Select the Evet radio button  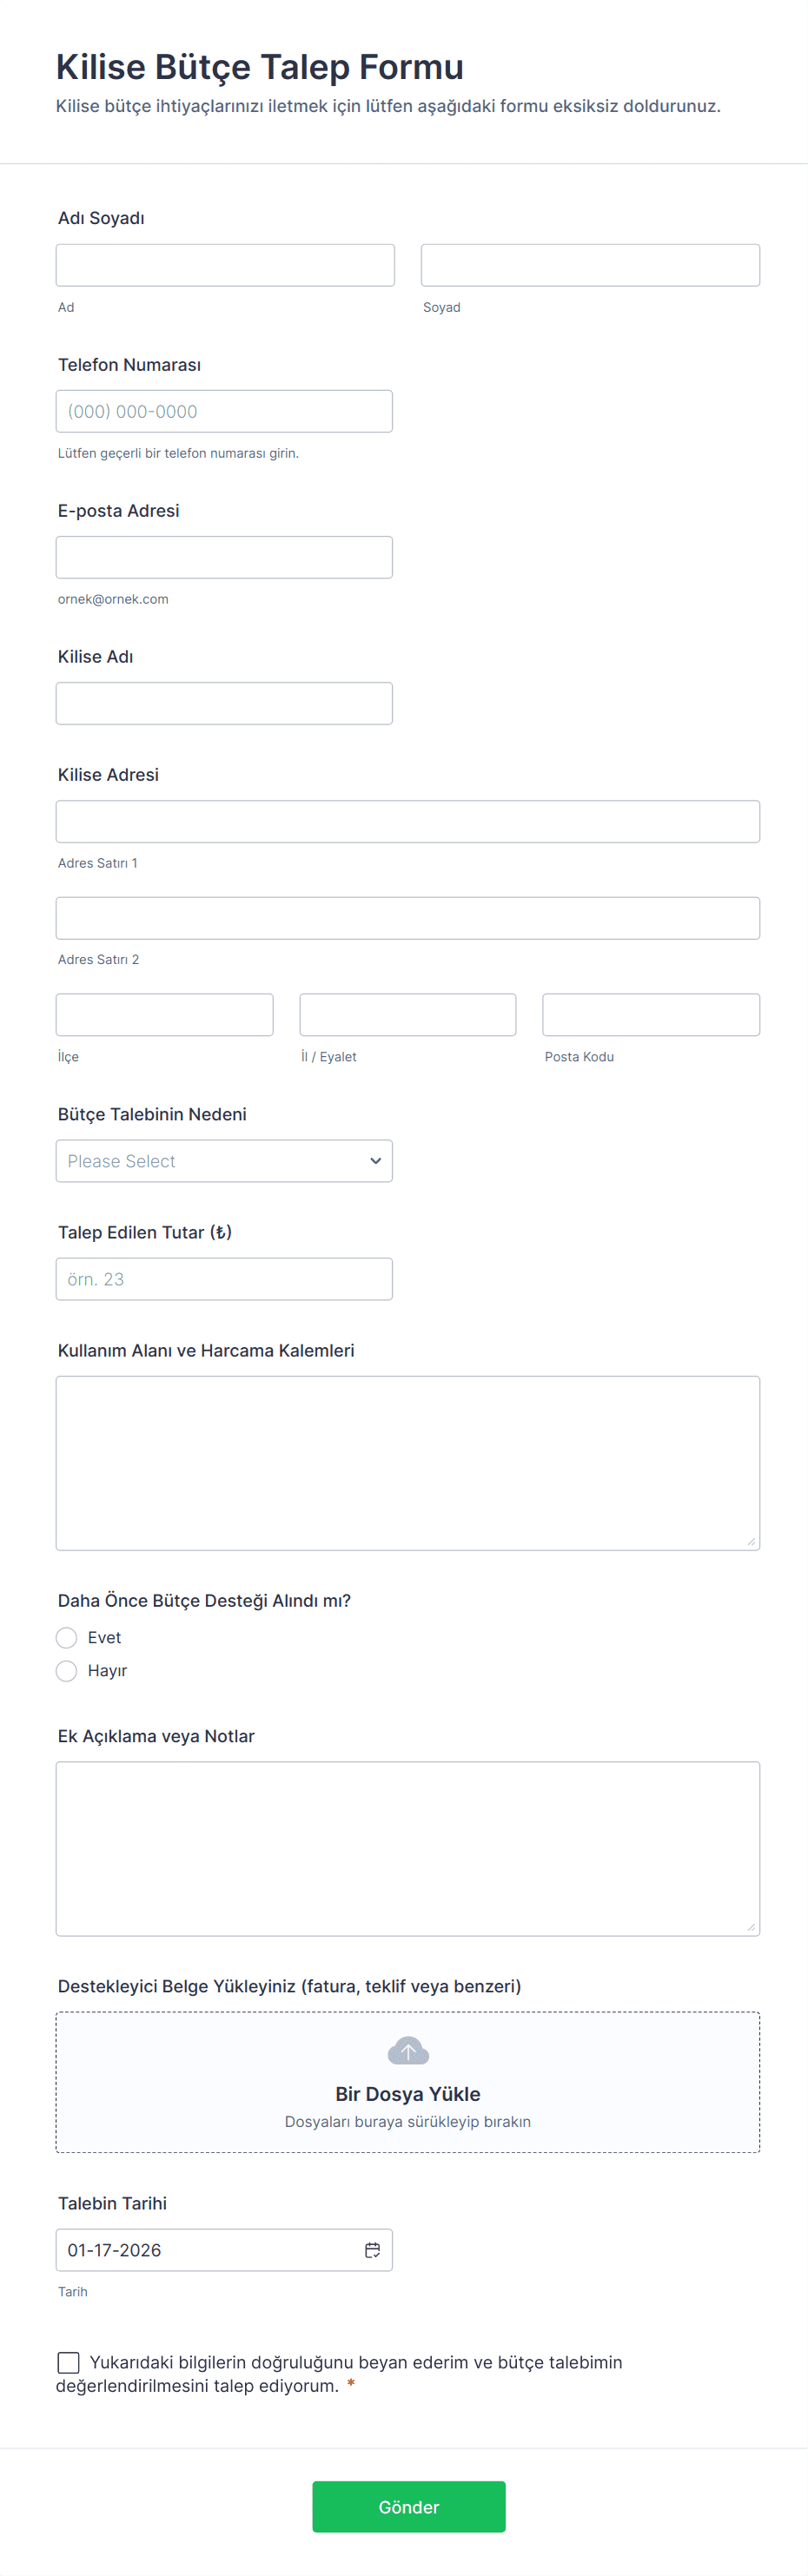click(67, 1637)
